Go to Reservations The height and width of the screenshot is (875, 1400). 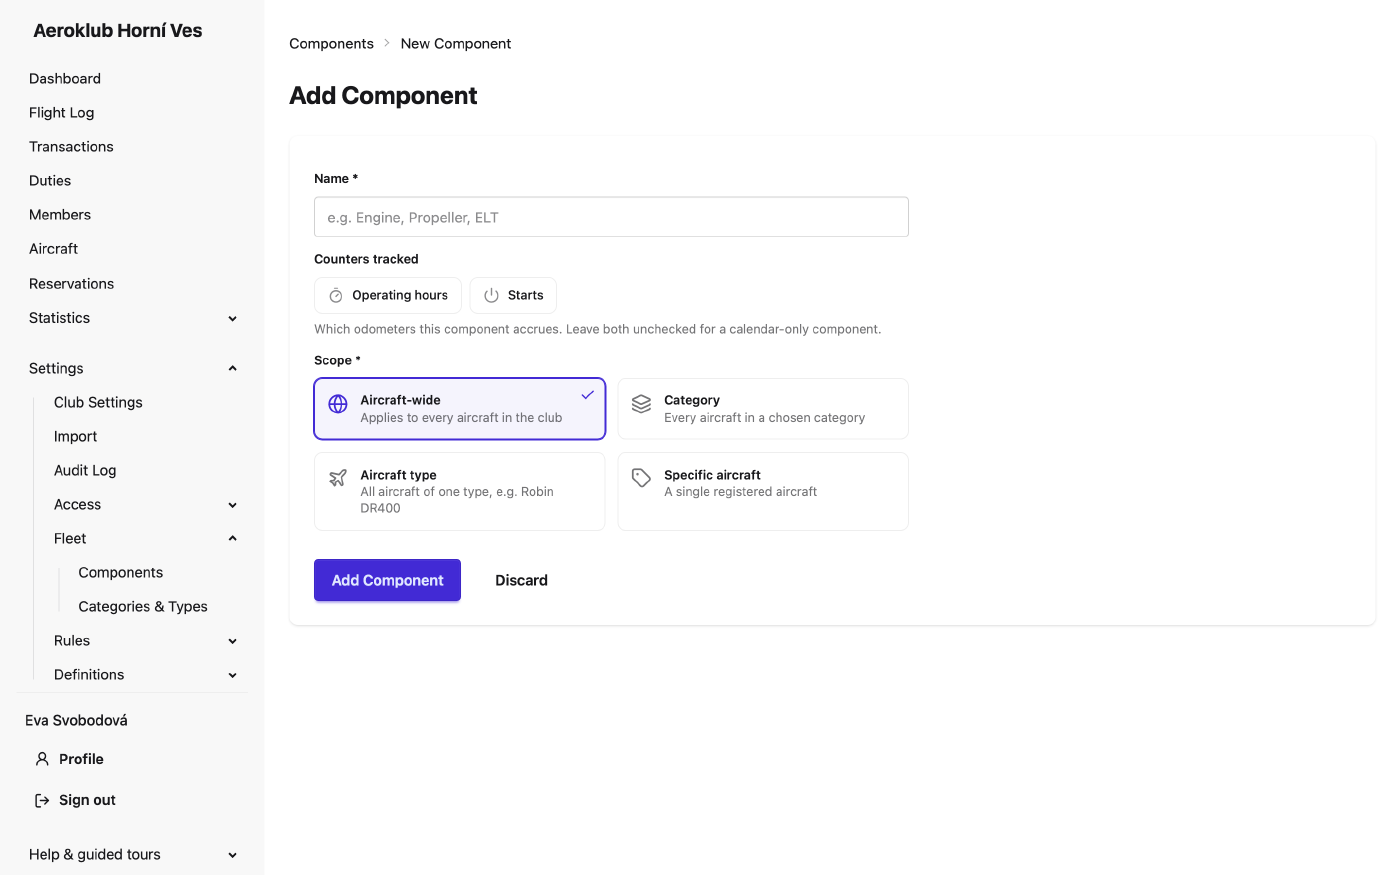[x=72, y=284]
